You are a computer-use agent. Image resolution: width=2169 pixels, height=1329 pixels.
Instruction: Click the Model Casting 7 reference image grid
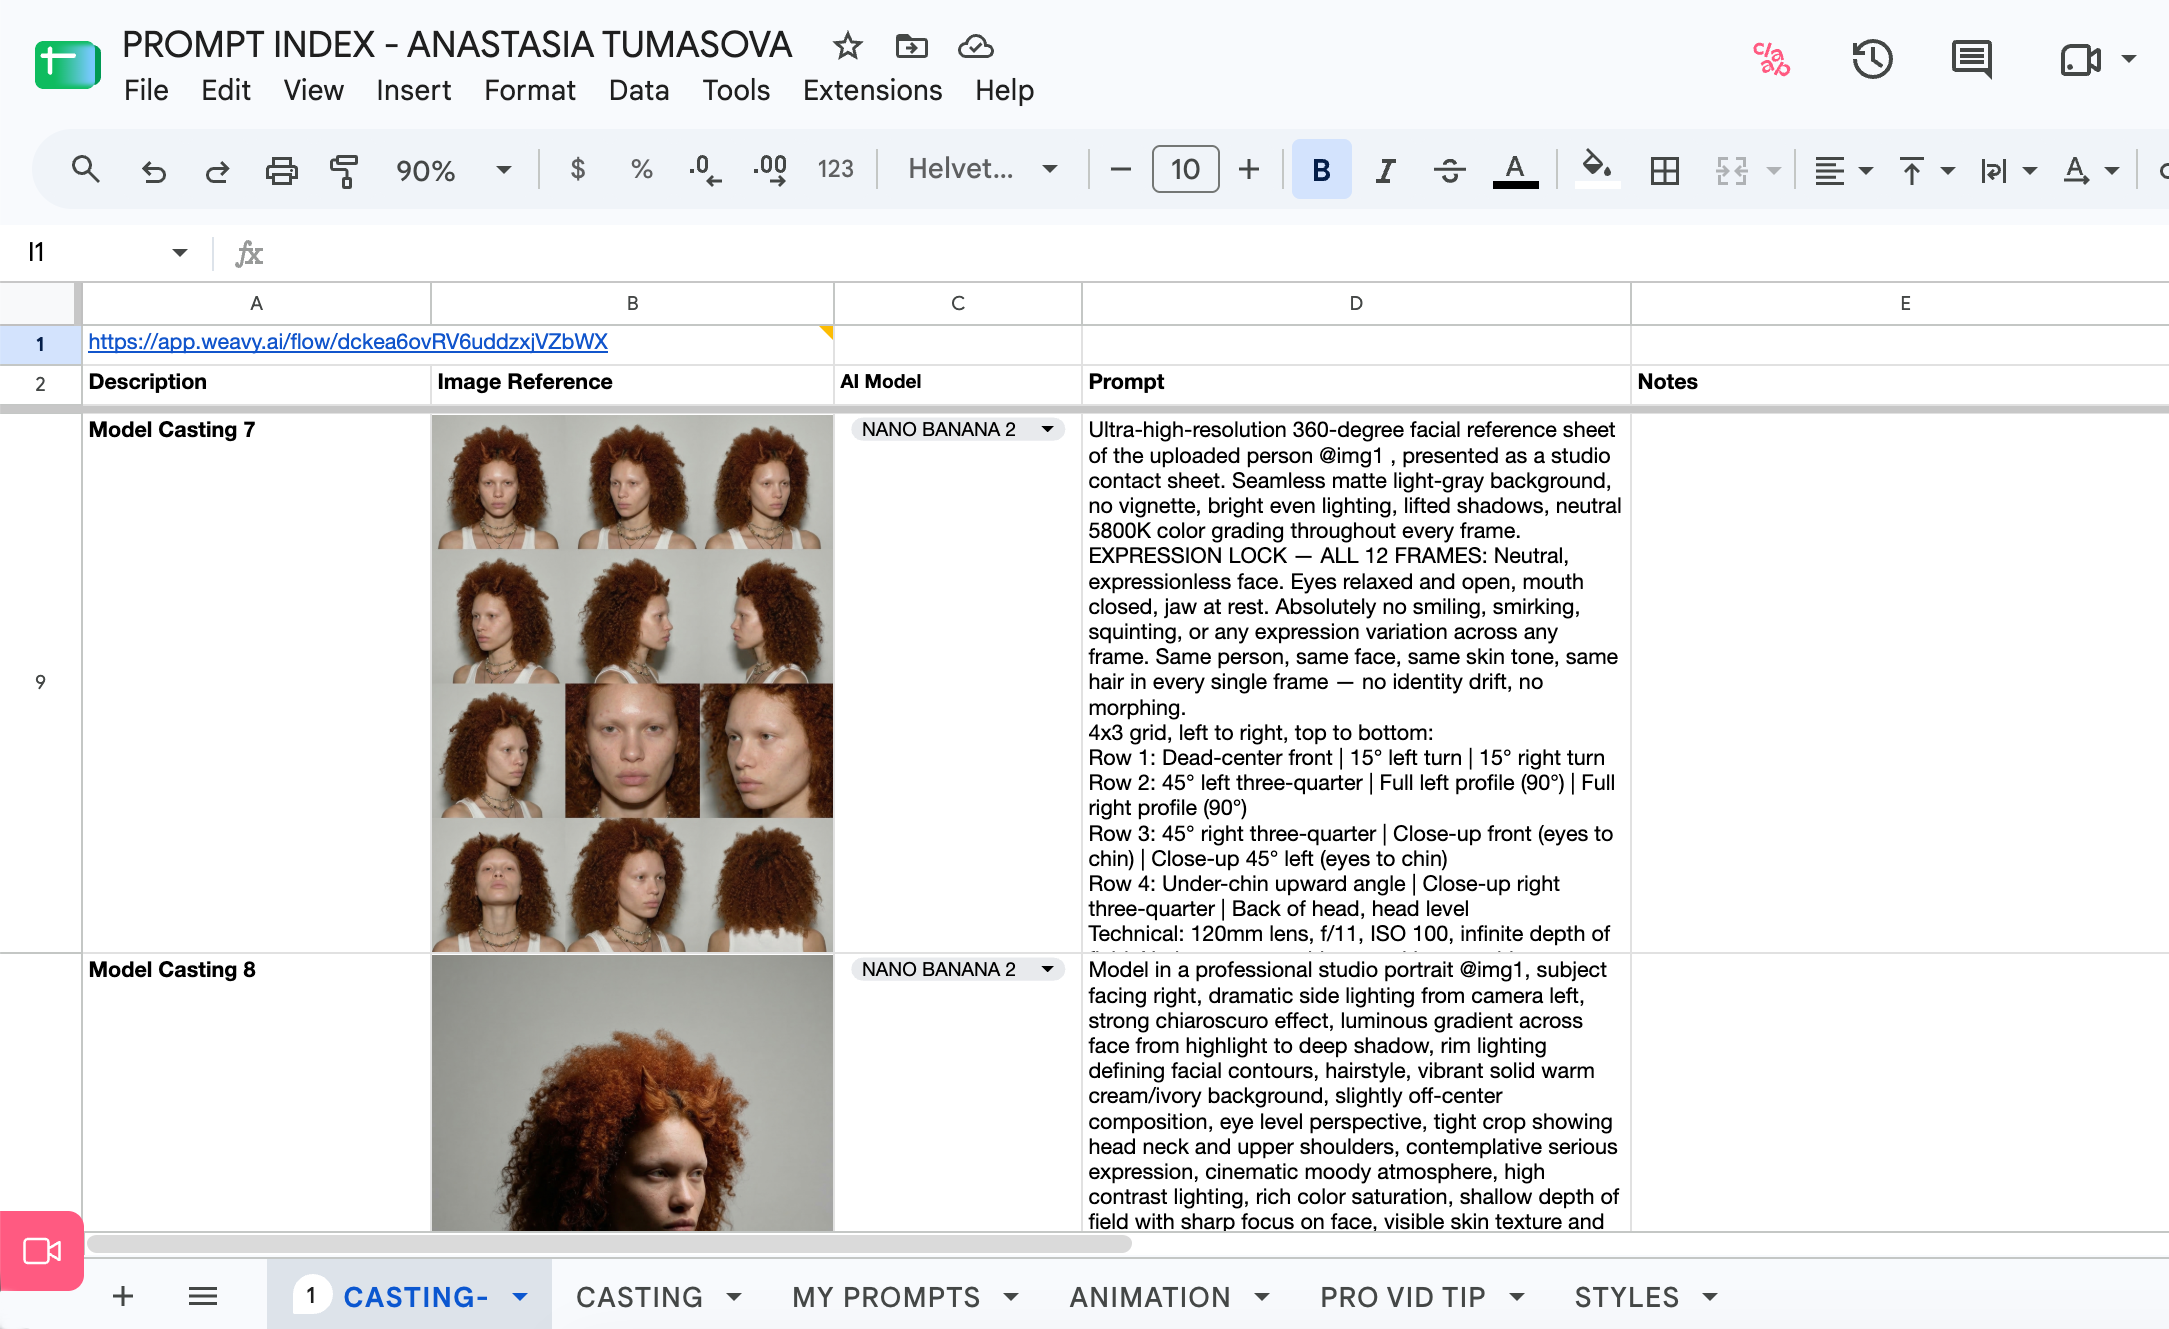point(632,683)
